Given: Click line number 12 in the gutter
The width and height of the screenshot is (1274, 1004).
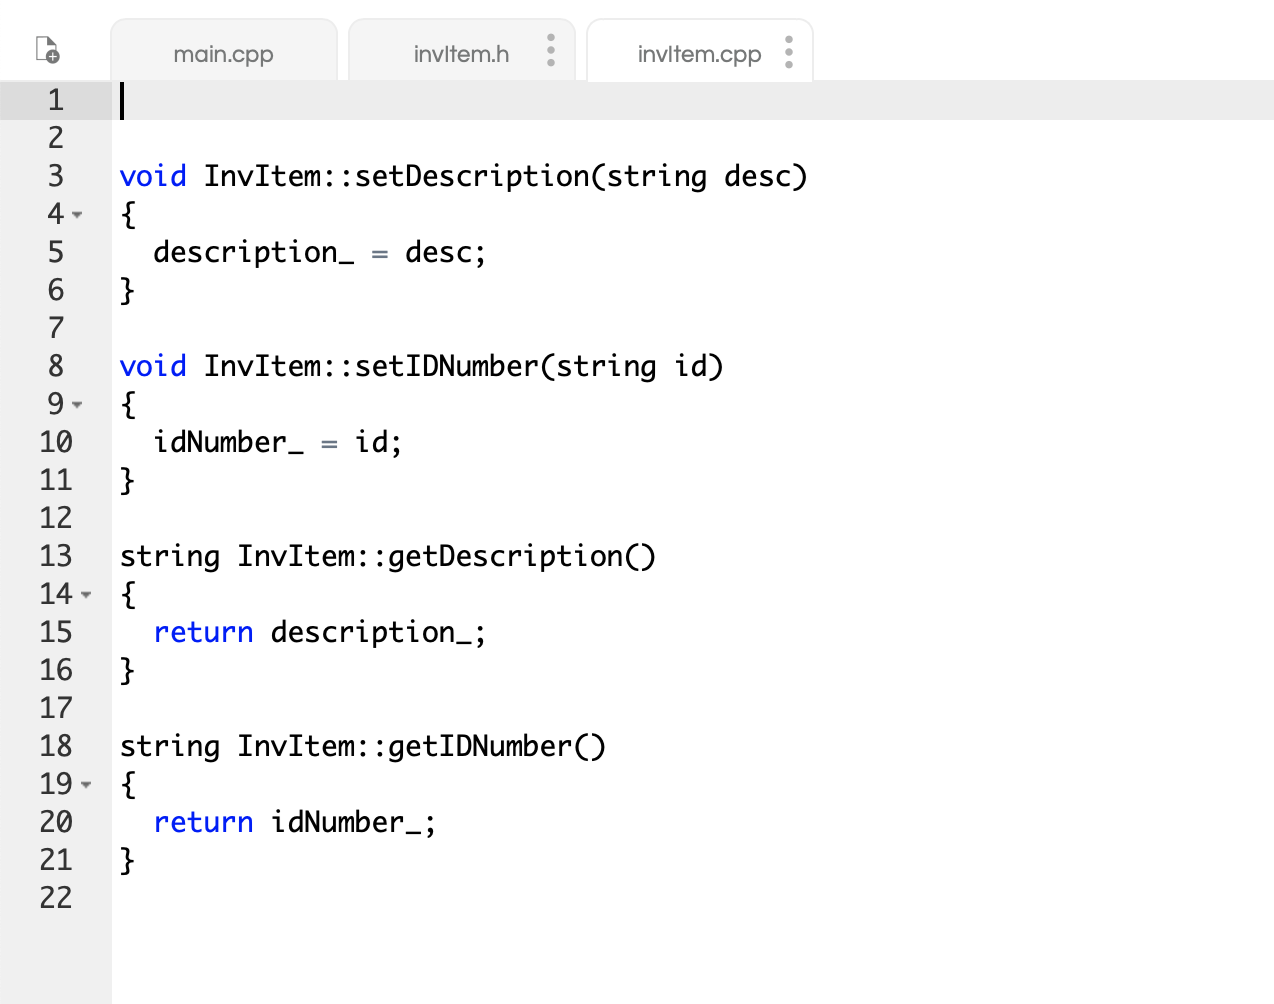Looking at the screenshot, I should coord(56,518).
